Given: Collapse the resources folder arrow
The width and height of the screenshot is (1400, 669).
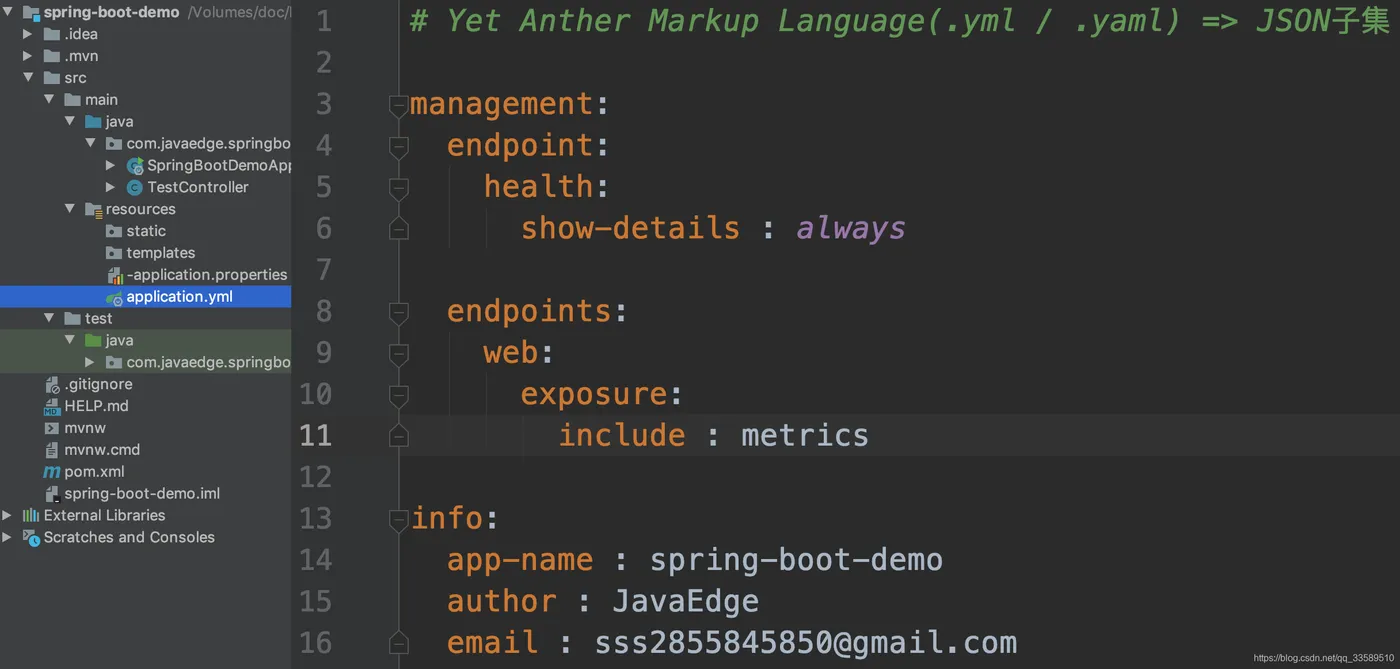Looking at the screenshot, I should (x=70, y=209).
